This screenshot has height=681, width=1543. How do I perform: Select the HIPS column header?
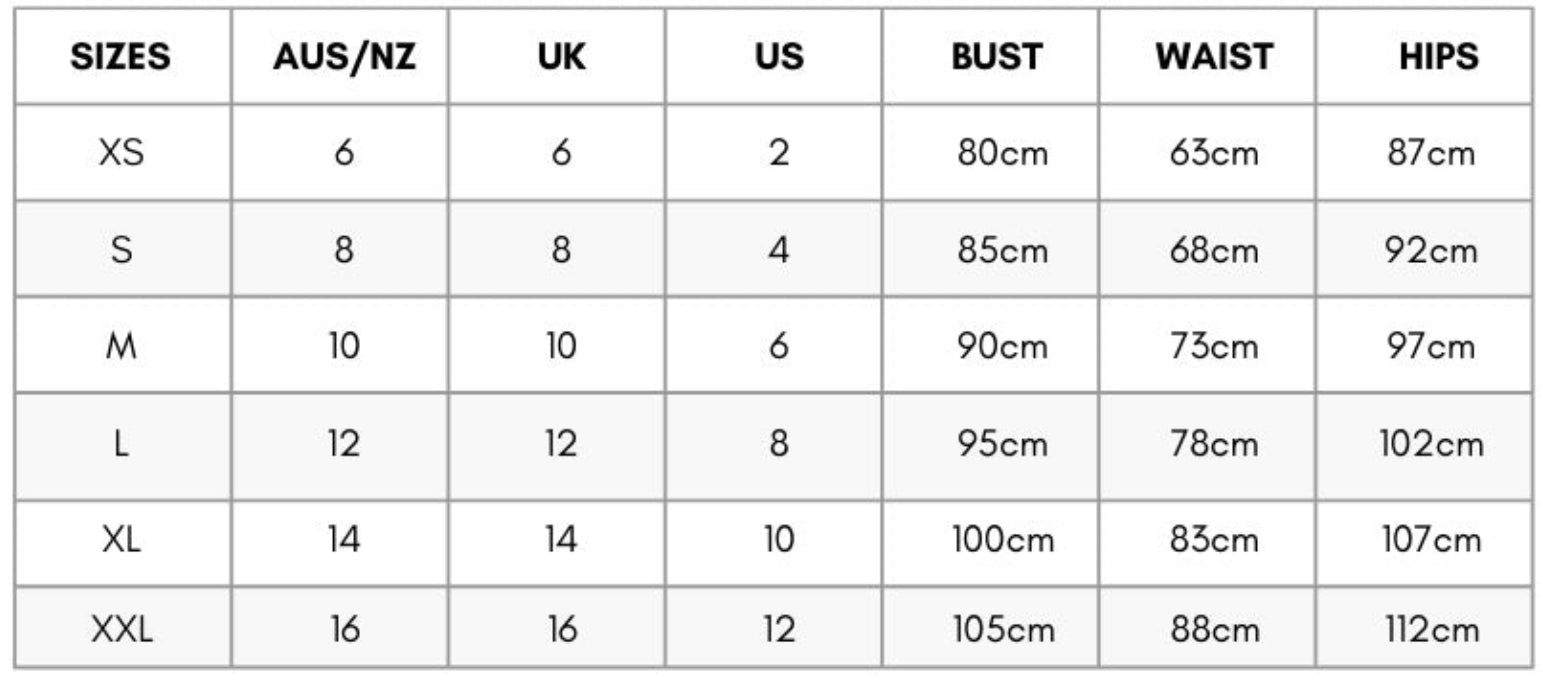click(x=1438, y=57)
